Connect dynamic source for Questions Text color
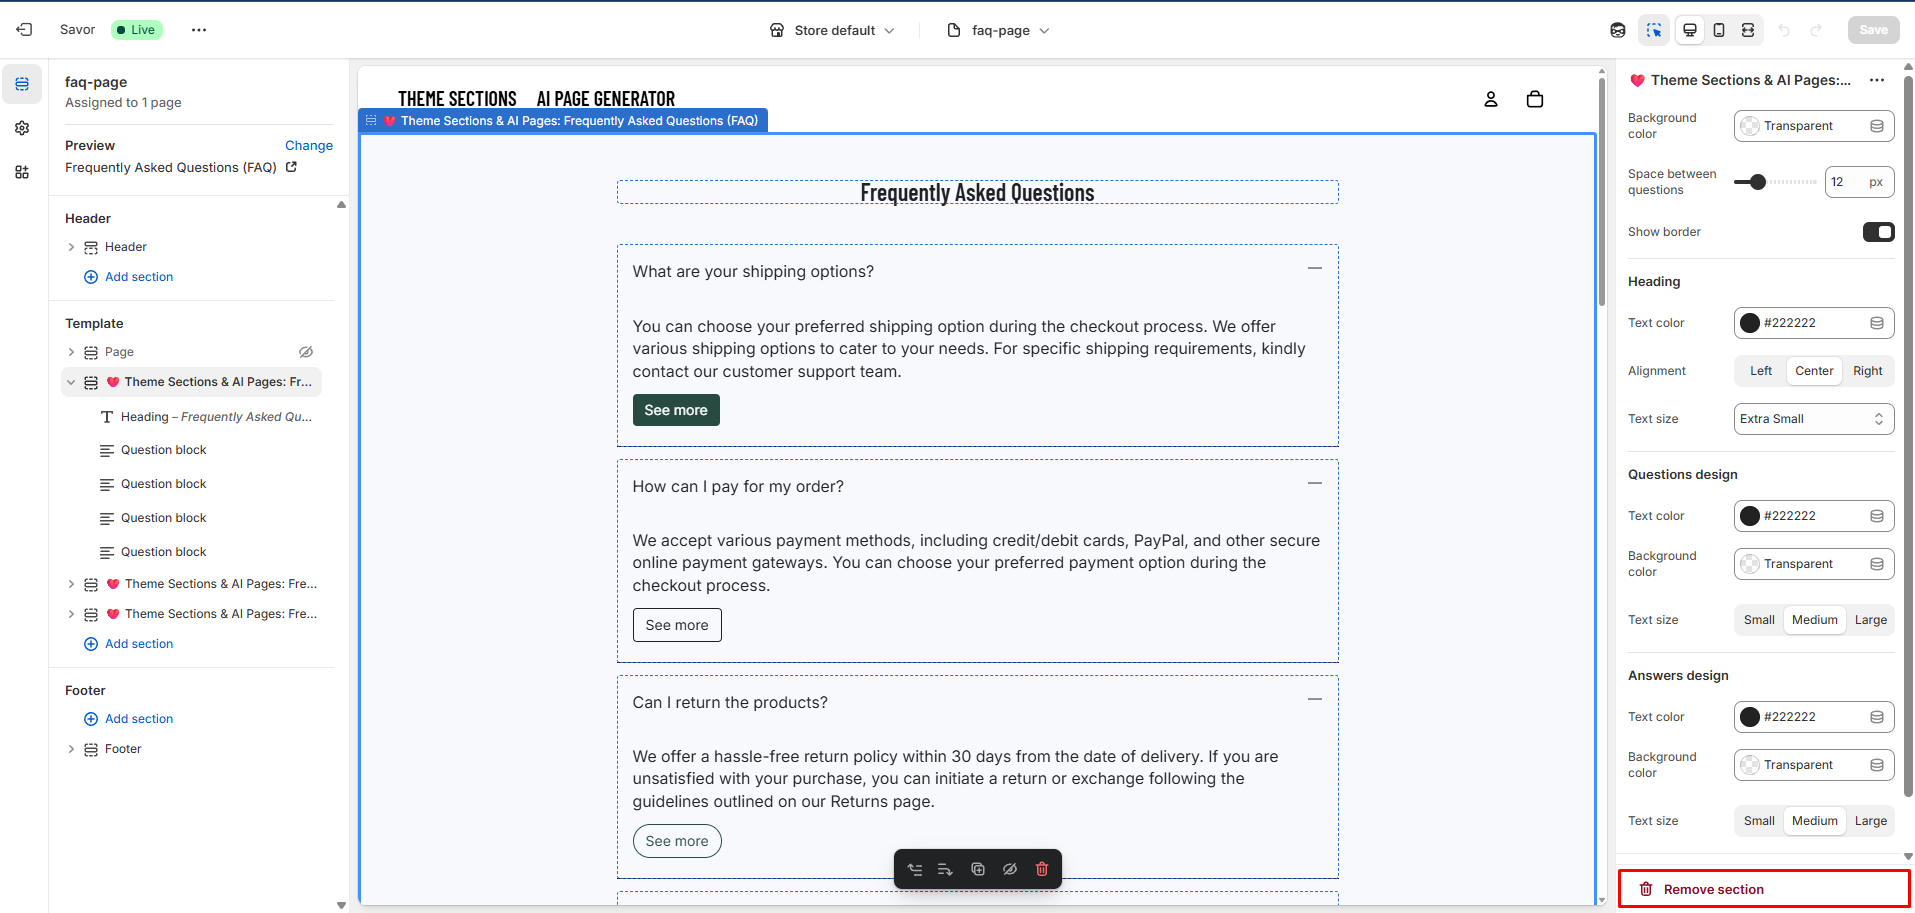The width and height of the screenshot is (1915, 913). point(1877,516)
